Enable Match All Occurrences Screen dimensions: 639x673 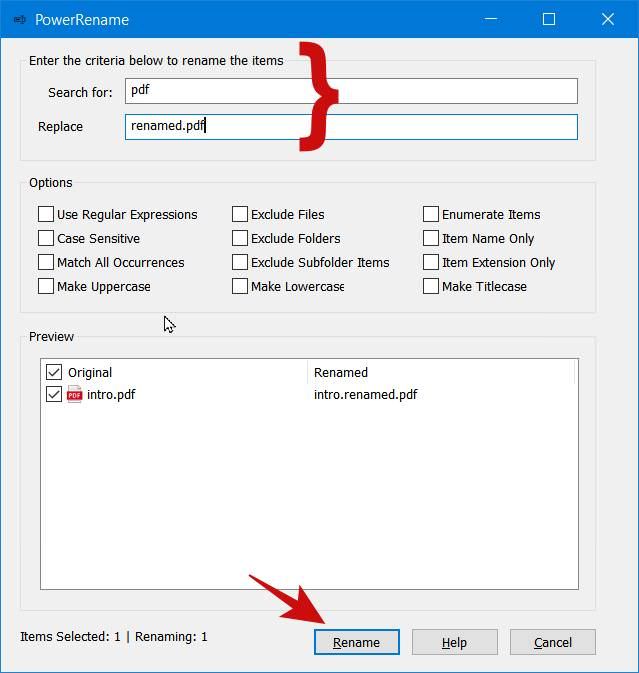(46, 262)
